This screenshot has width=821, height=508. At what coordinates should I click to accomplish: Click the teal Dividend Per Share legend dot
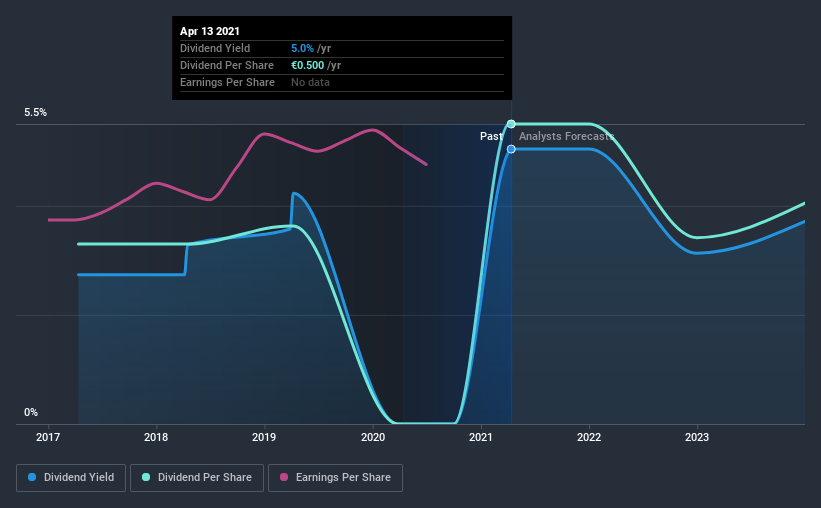(x=146, y=477)
